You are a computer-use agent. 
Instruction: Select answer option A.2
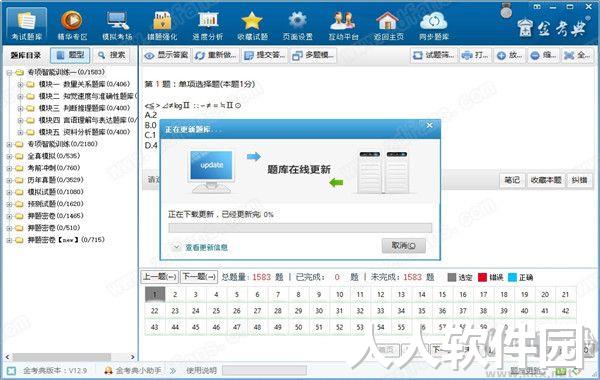[x=151, y=115]
